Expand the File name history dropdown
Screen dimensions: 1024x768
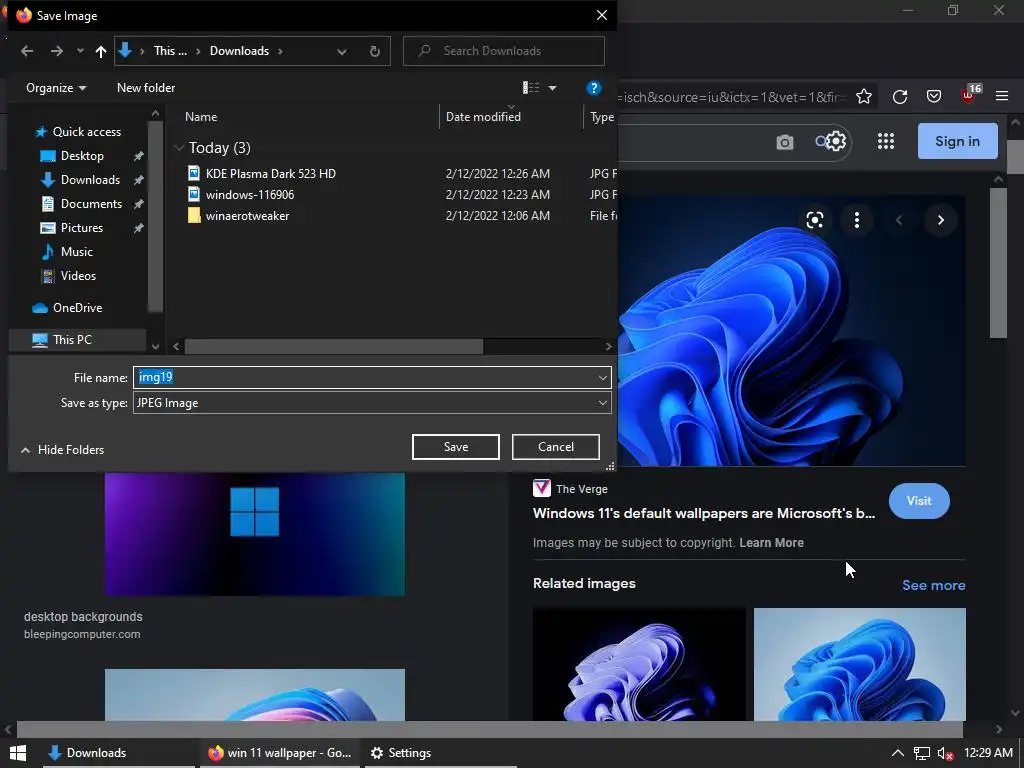[602, 377]
